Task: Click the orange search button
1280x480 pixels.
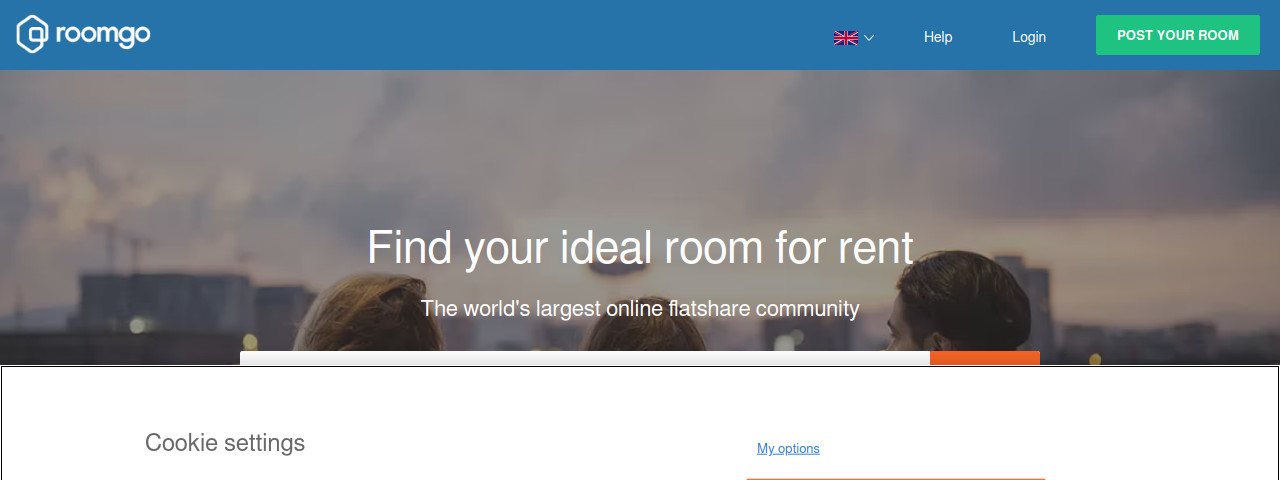Action: click(x=985, y=358)
